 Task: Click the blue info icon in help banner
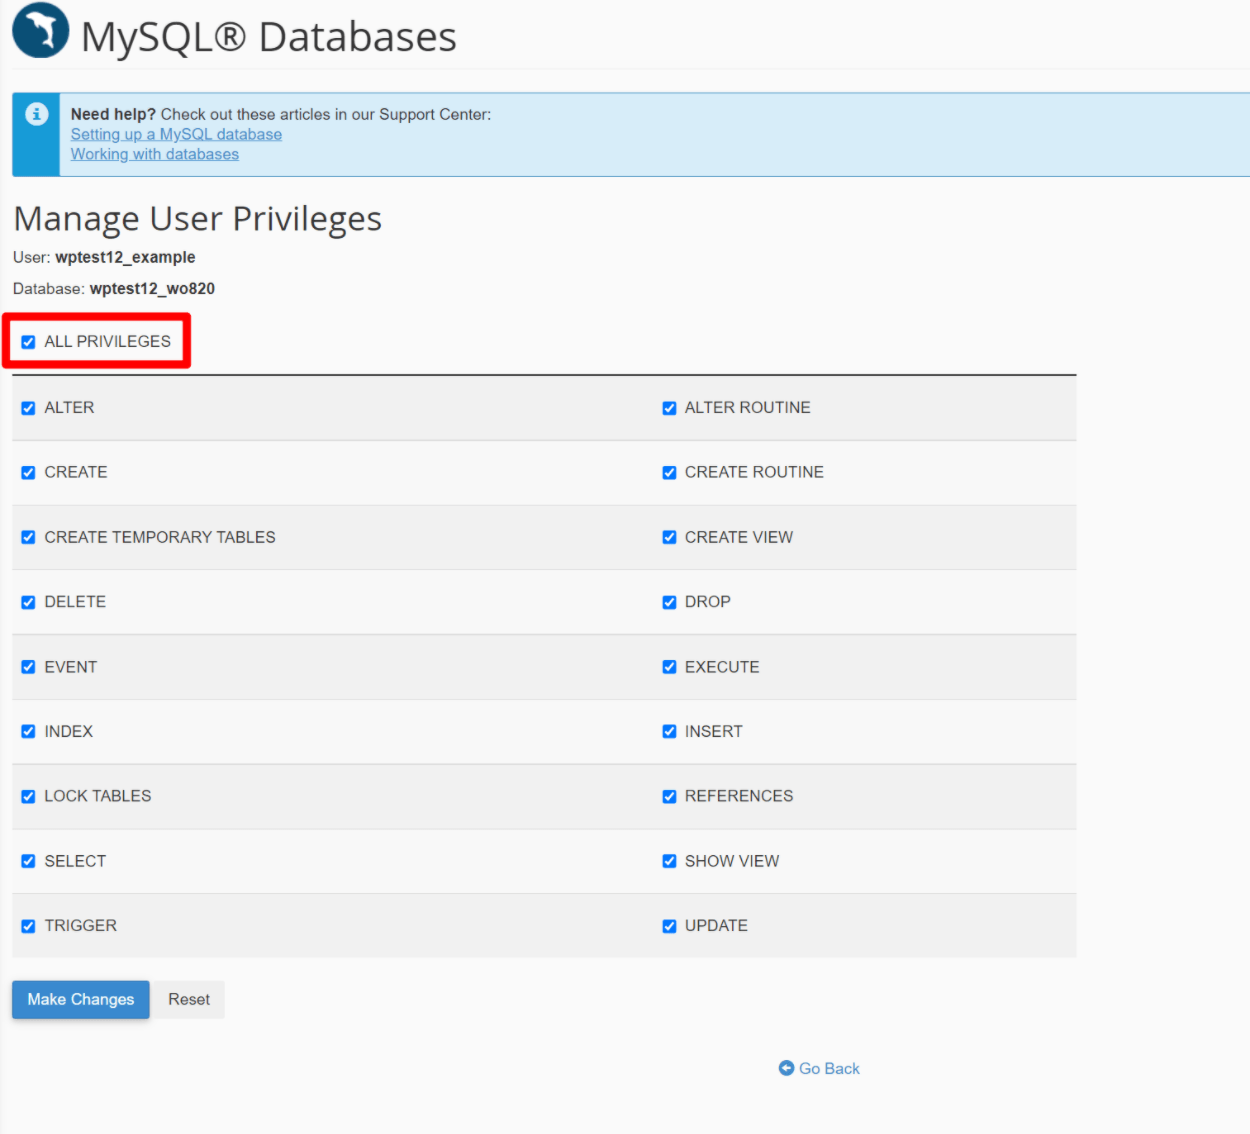tap(36, 114)
